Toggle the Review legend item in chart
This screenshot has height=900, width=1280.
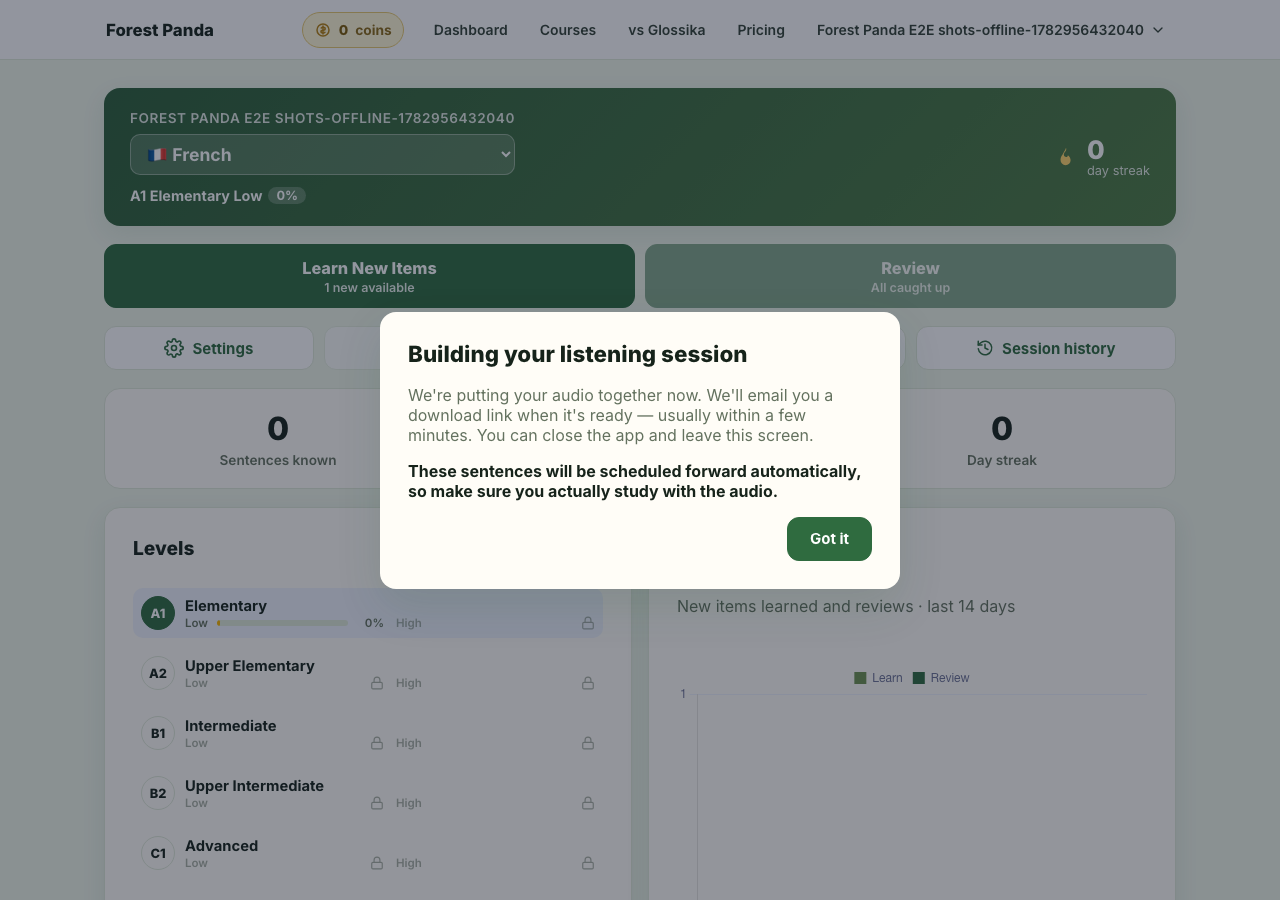941,678
